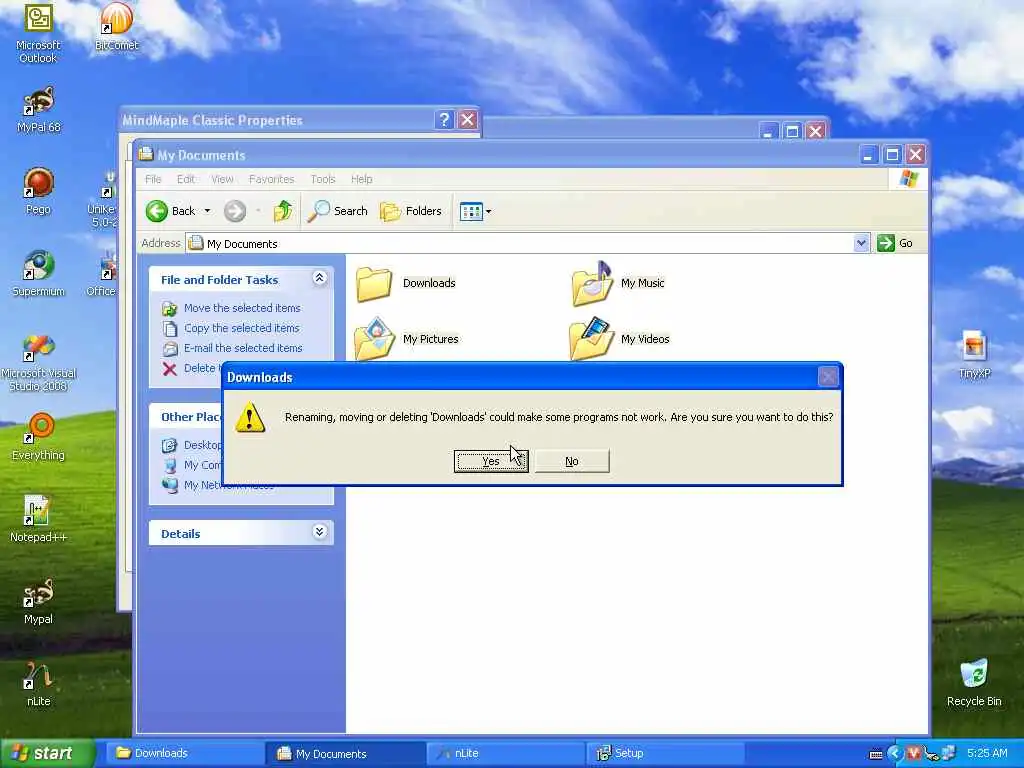Click the Start button

[x=46, y=753]
